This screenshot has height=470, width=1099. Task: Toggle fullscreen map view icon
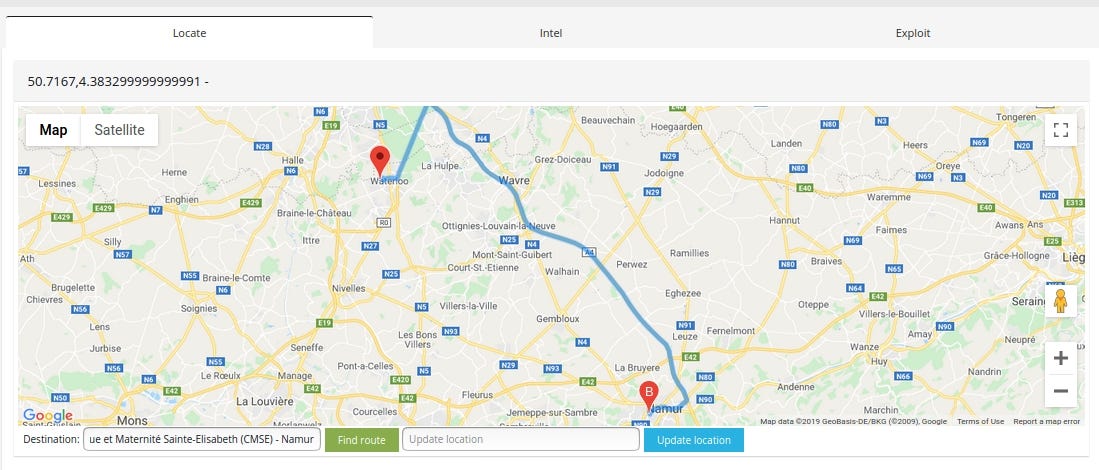(1060, 130)
